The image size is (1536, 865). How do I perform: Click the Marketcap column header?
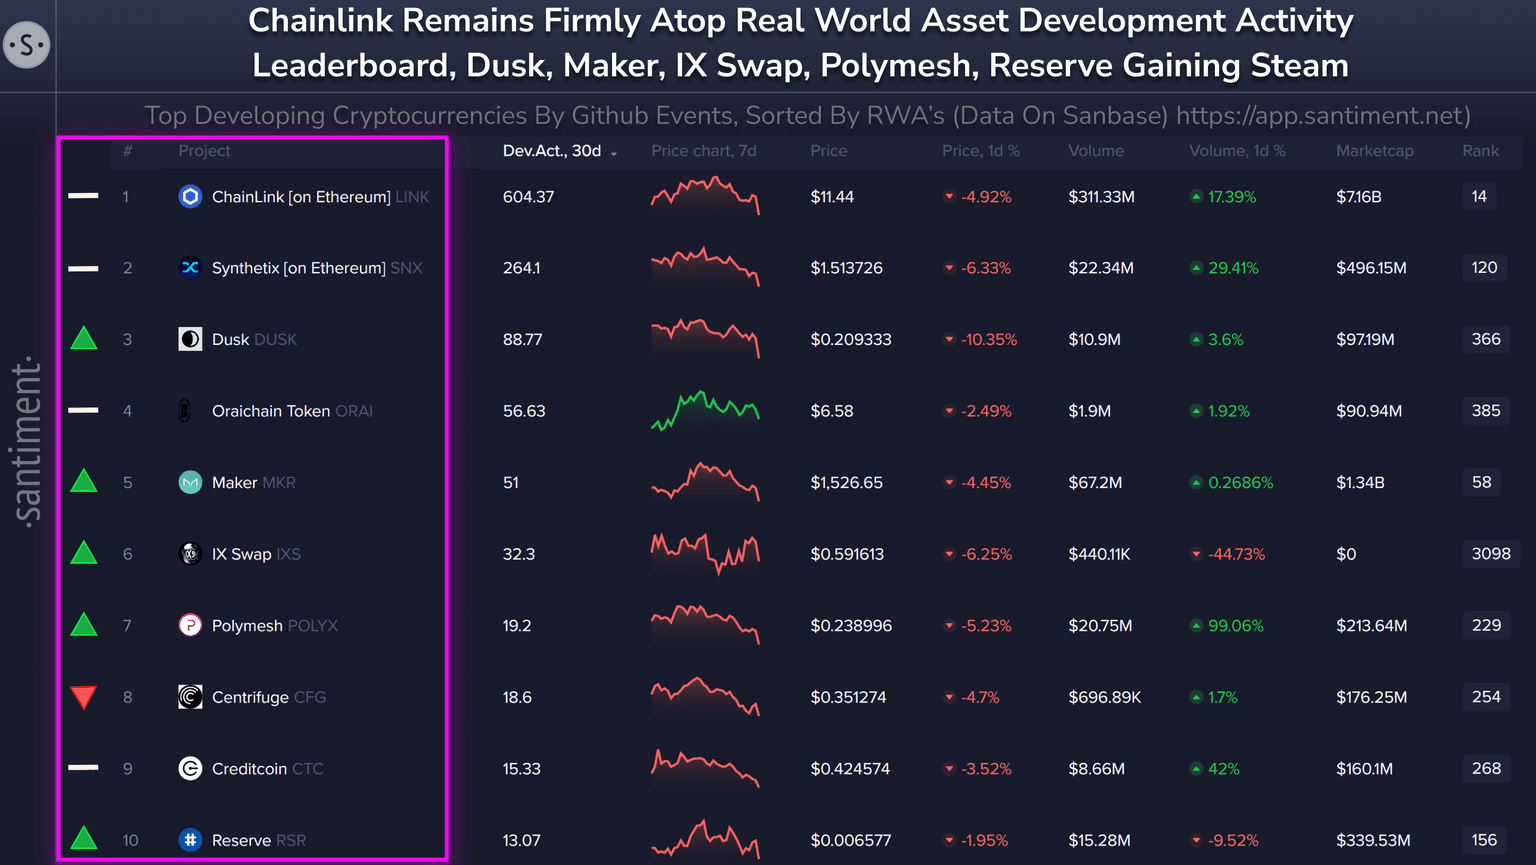coord(1374,151)
